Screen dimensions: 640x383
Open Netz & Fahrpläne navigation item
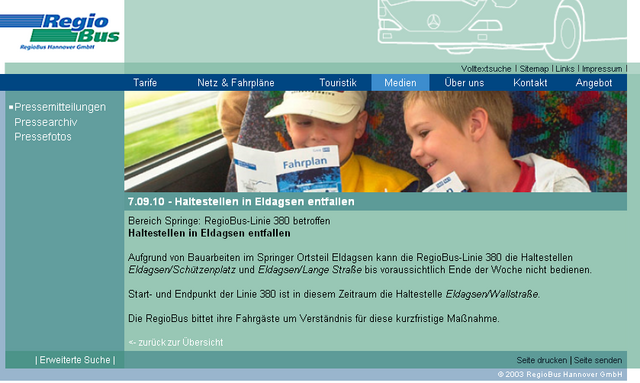point(236,83)
